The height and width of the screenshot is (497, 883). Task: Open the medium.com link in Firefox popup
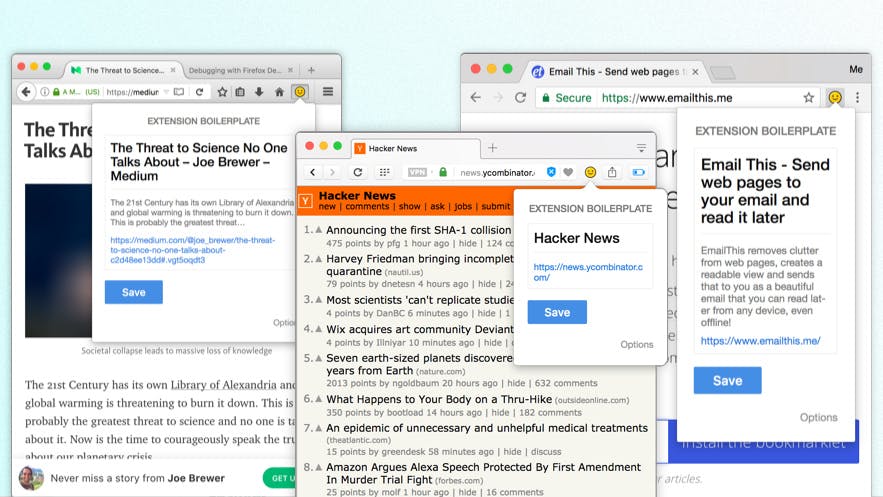193,250
